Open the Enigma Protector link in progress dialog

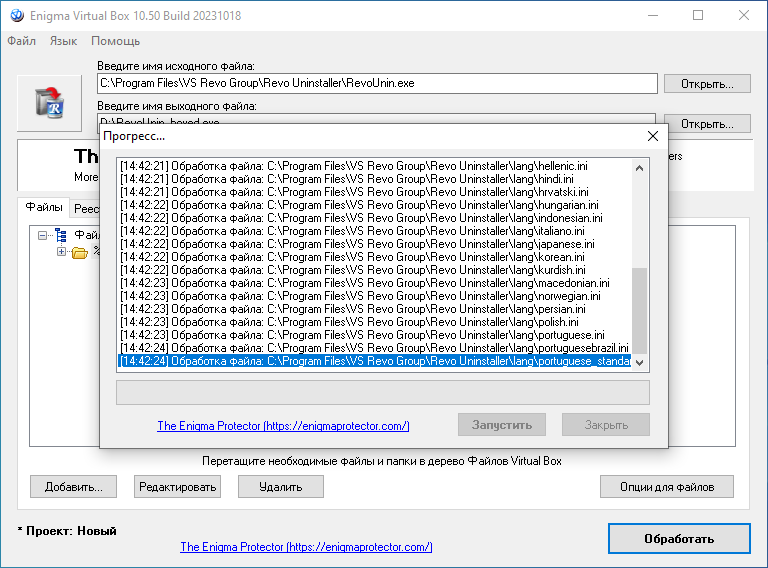283,426
